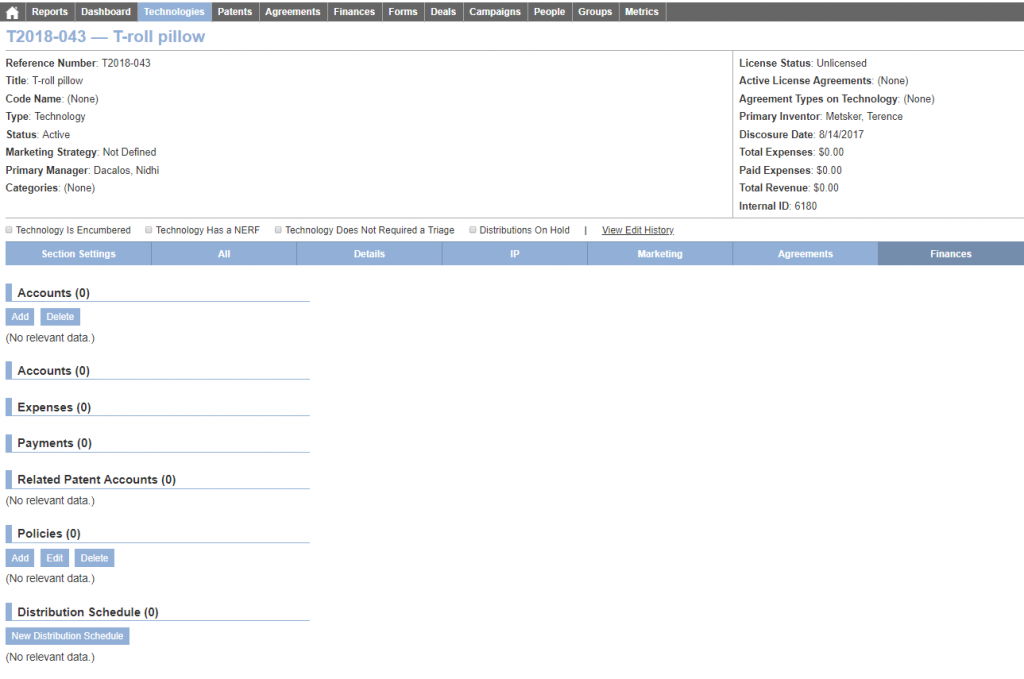Click Primary Inventor value Metsker, Terence
Image resolution: width=1024 pixels, height=679 pixels.
pos(864,116)
